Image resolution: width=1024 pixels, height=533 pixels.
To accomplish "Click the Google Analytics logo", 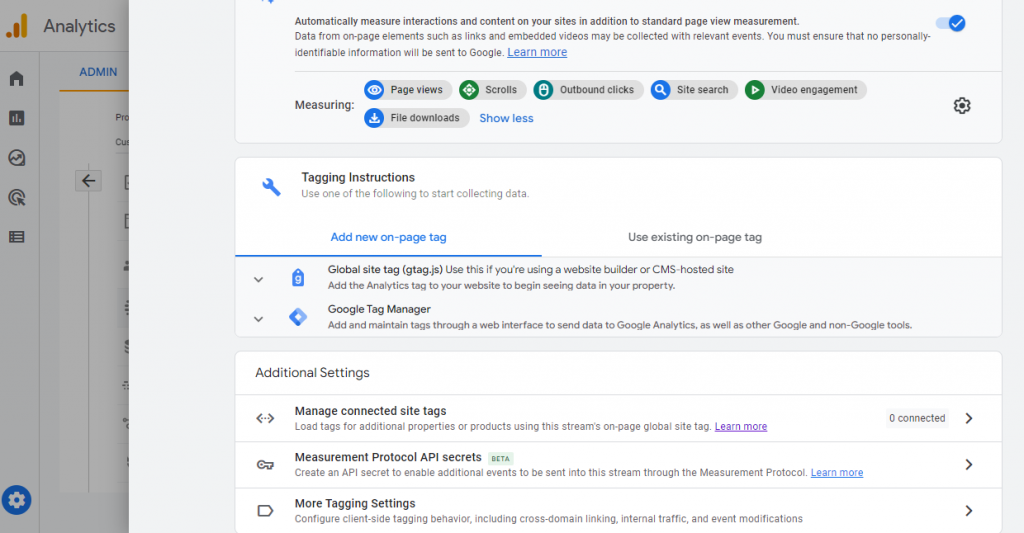I will (17, 27).
